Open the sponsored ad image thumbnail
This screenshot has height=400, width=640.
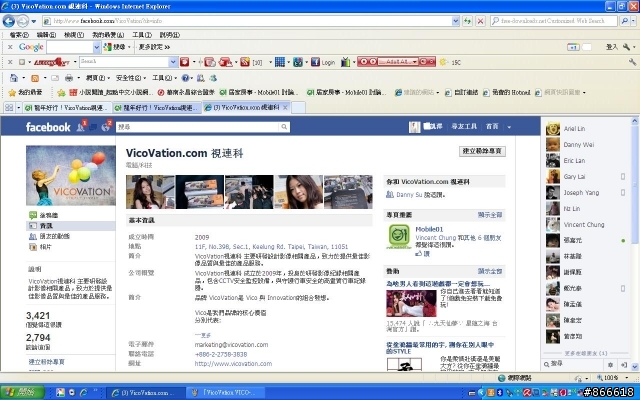pyautogui.click(x=411, y=303)
